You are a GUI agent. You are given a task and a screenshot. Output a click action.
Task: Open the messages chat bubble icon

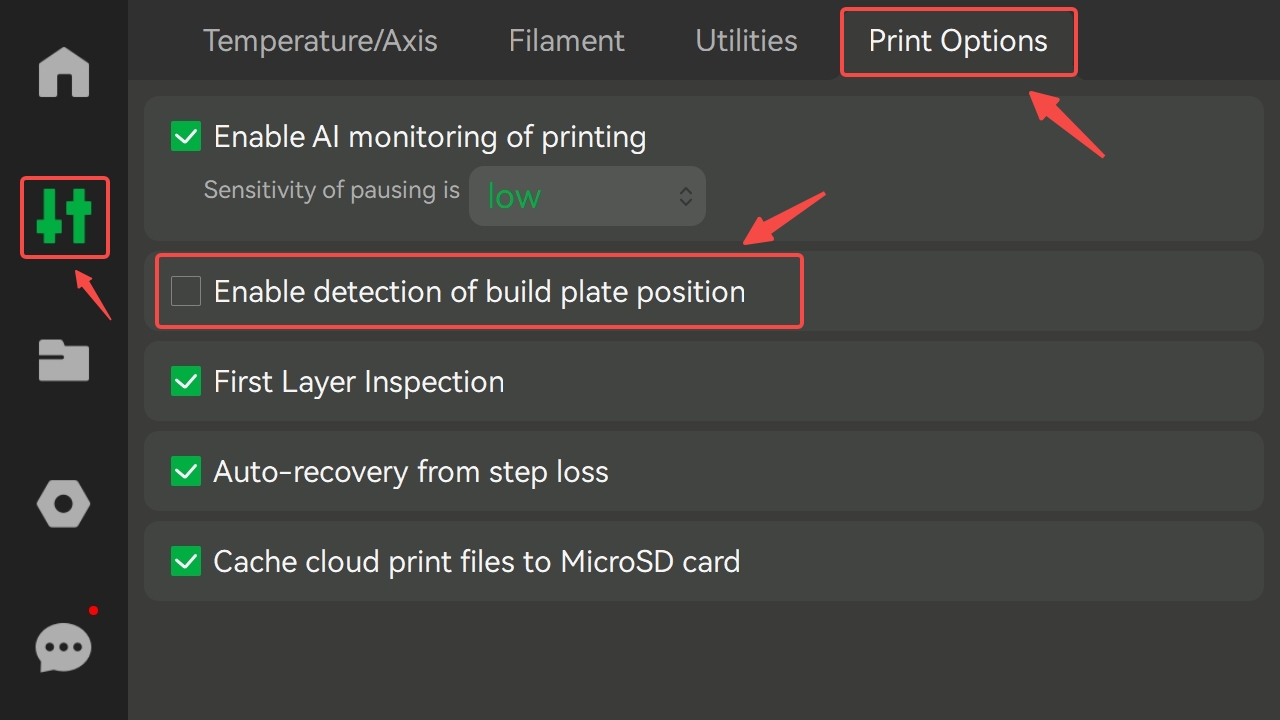(x=64, y=648)
